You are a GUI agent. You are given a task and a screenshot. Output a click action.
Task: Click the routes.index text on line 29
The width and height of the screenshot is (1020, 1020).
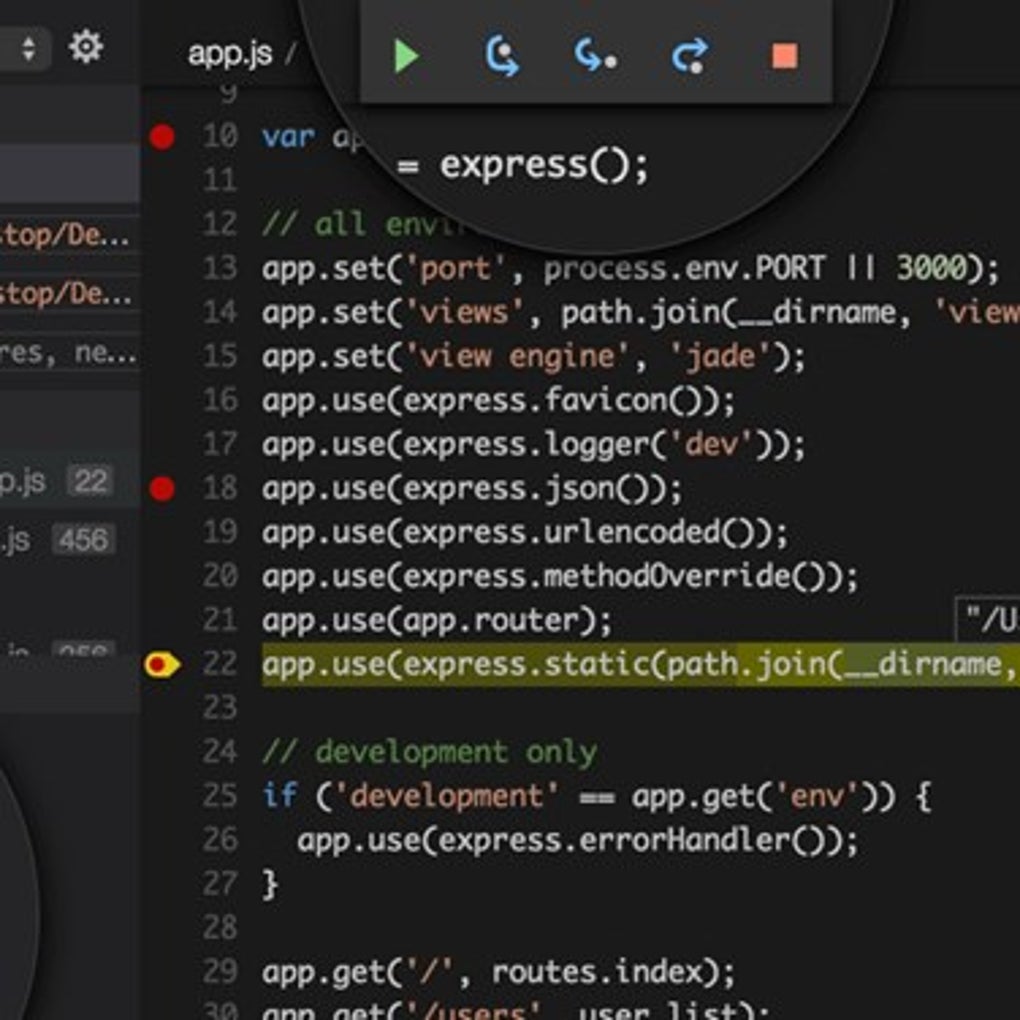click(598, 973)
